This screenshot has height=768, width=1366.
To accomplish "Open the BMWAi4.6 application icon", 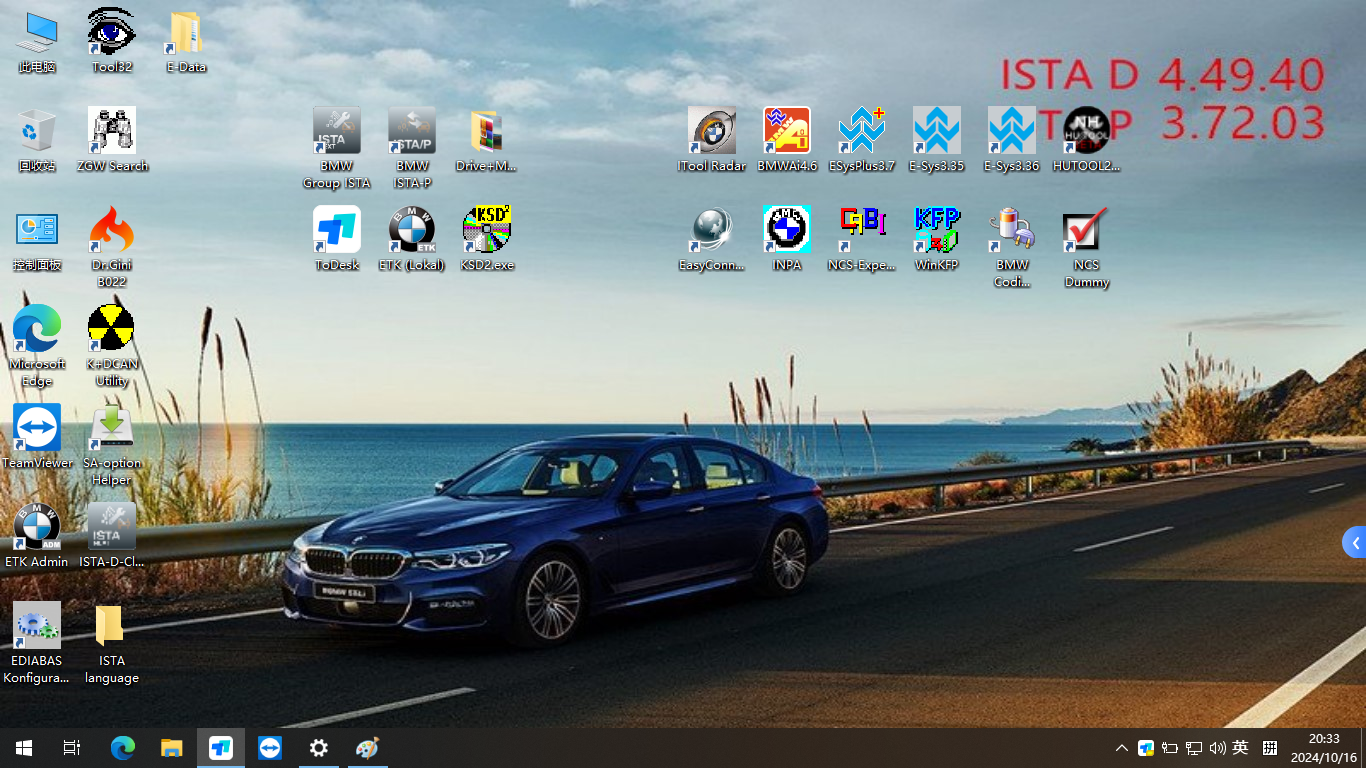I will pyautogui.click(x=787, y=140).
